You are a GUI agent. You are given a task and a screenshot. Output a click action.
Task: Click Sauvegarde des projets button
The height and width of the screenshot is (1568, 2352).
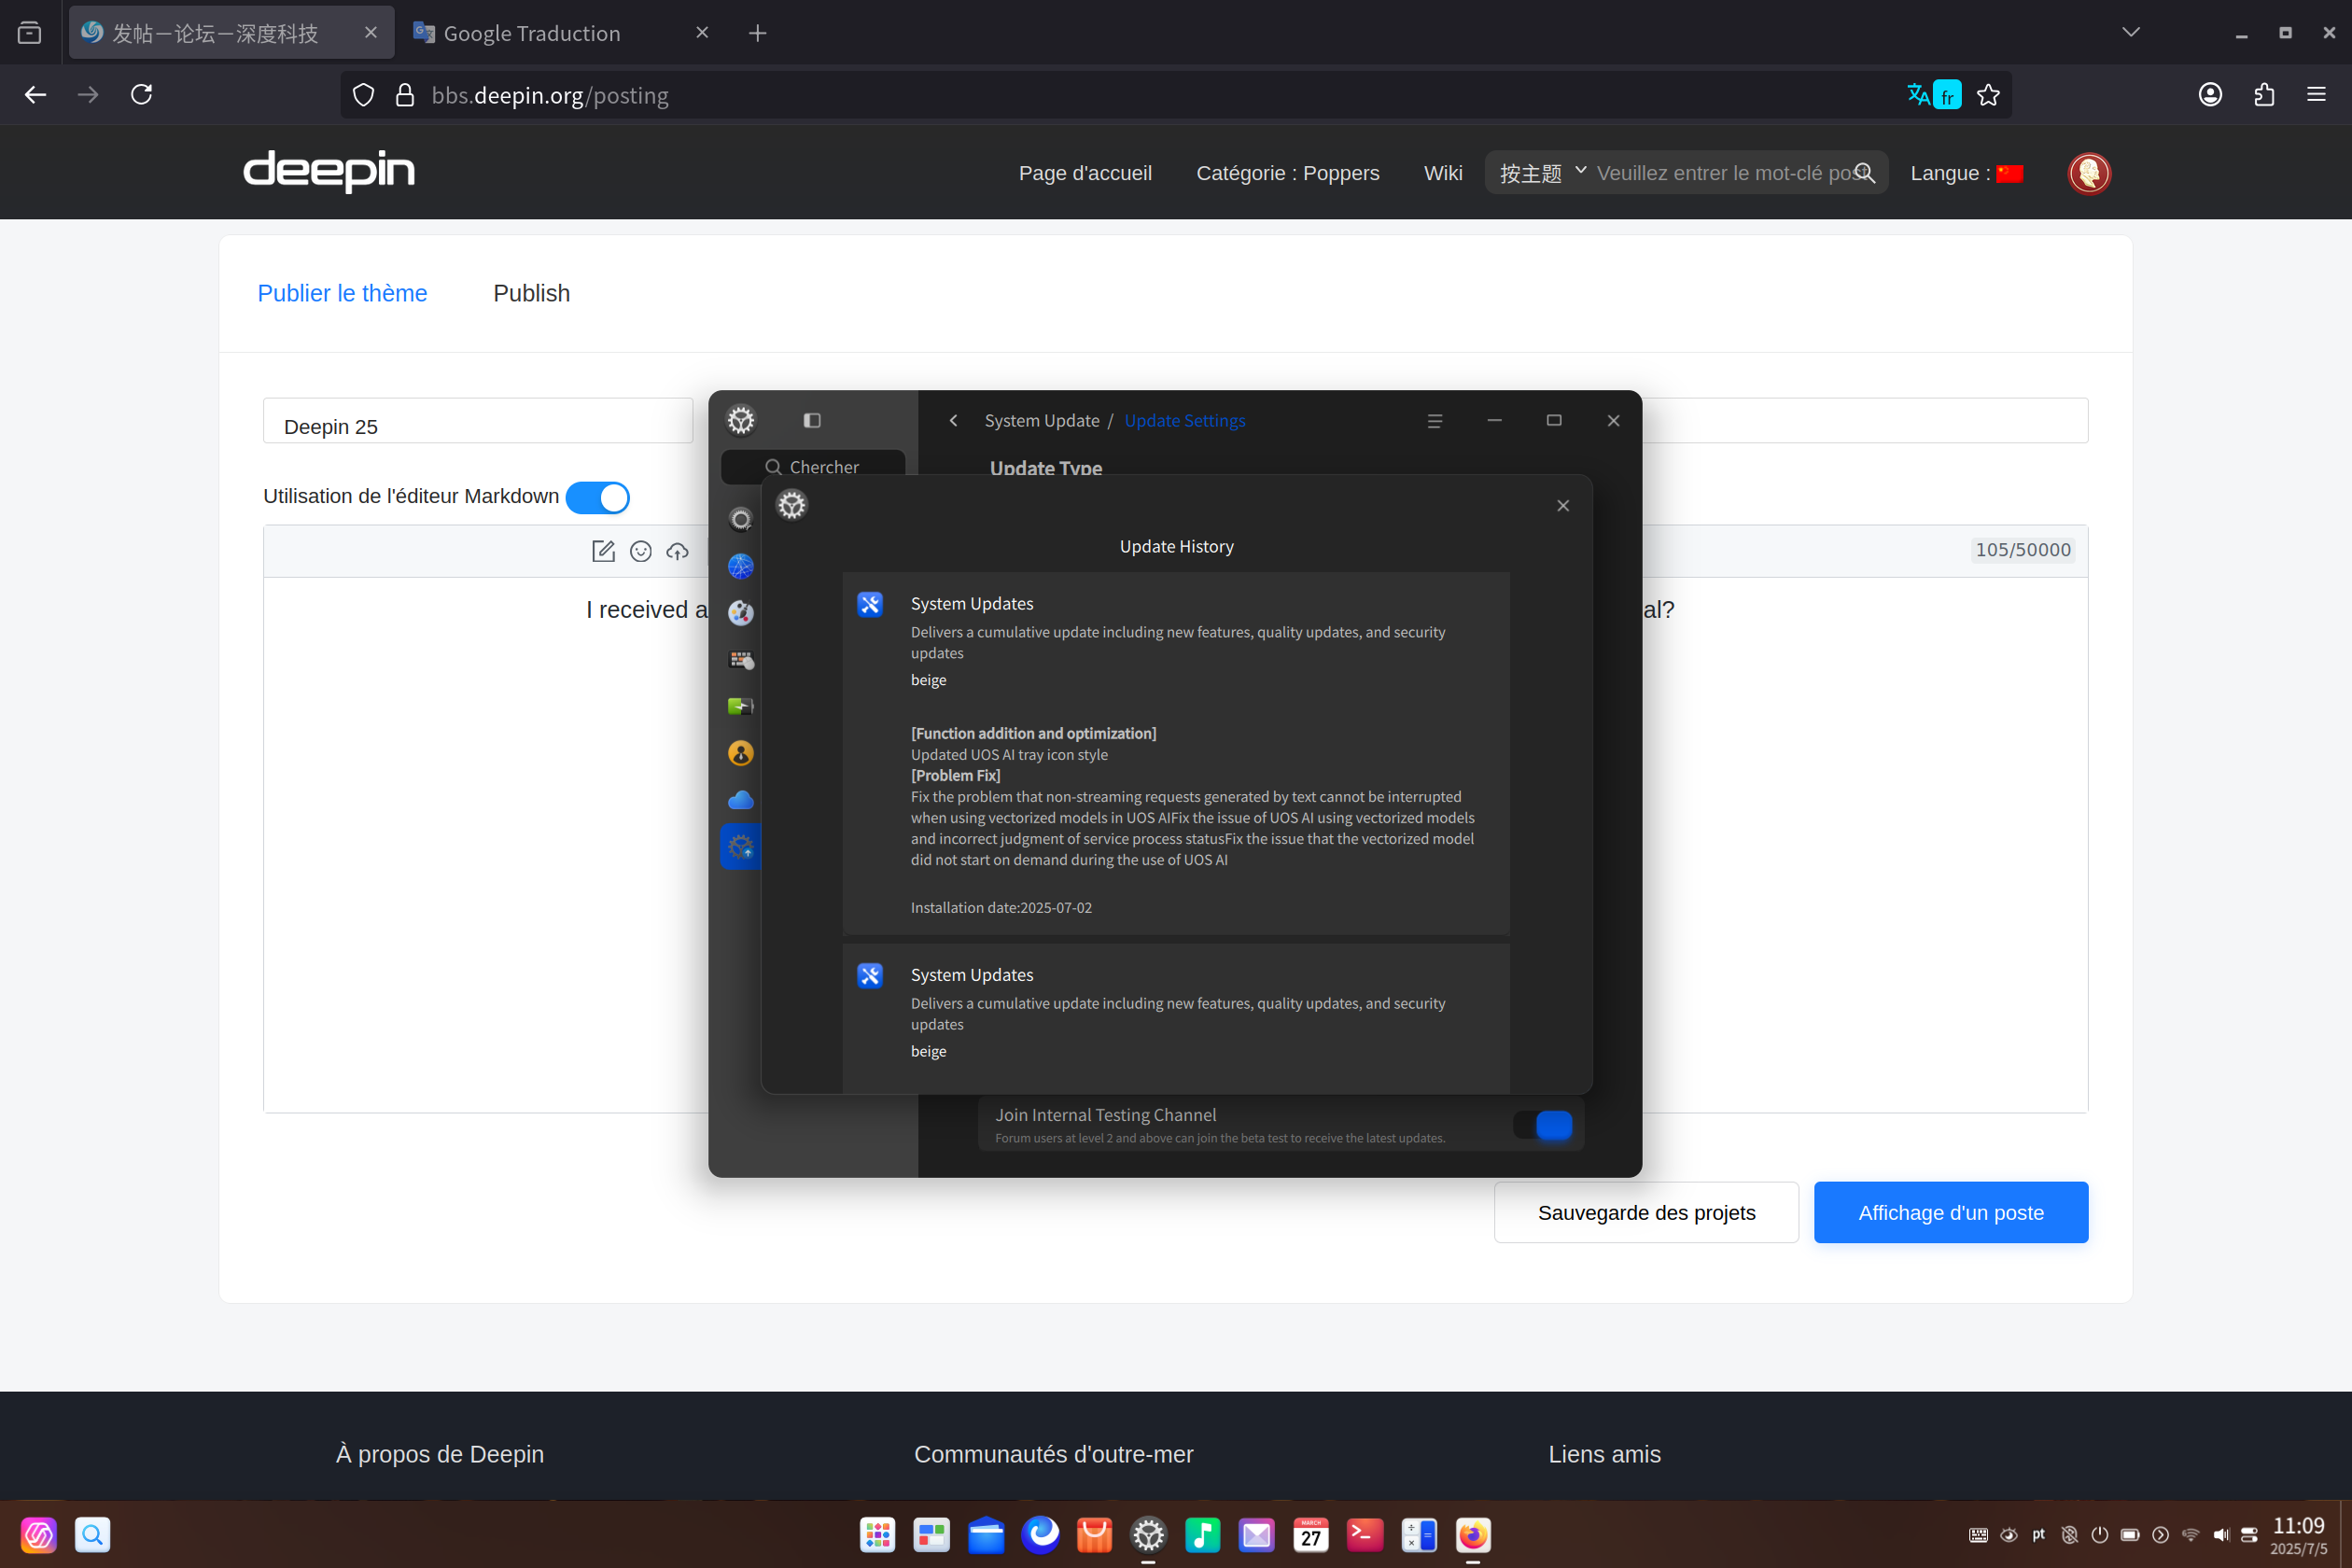coord(1646,1212)
